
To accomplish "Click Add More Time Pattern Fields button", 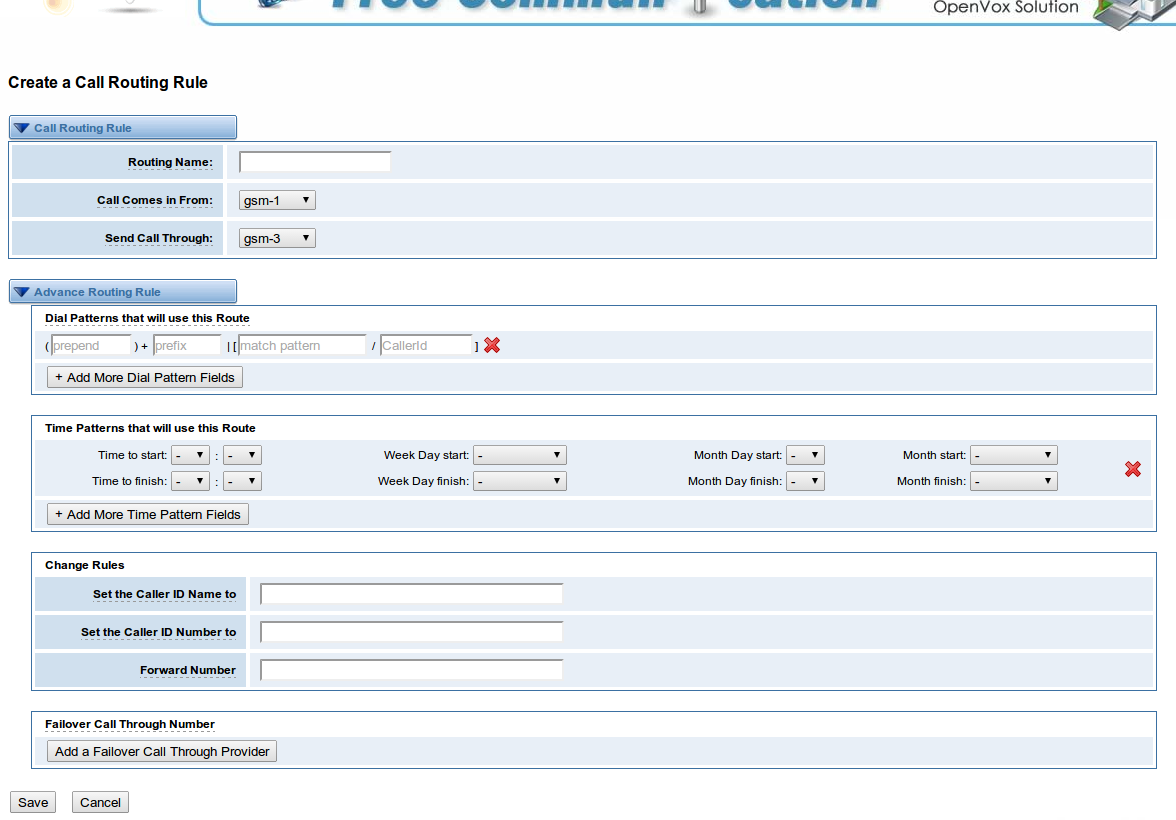I will tap(148, 514).
